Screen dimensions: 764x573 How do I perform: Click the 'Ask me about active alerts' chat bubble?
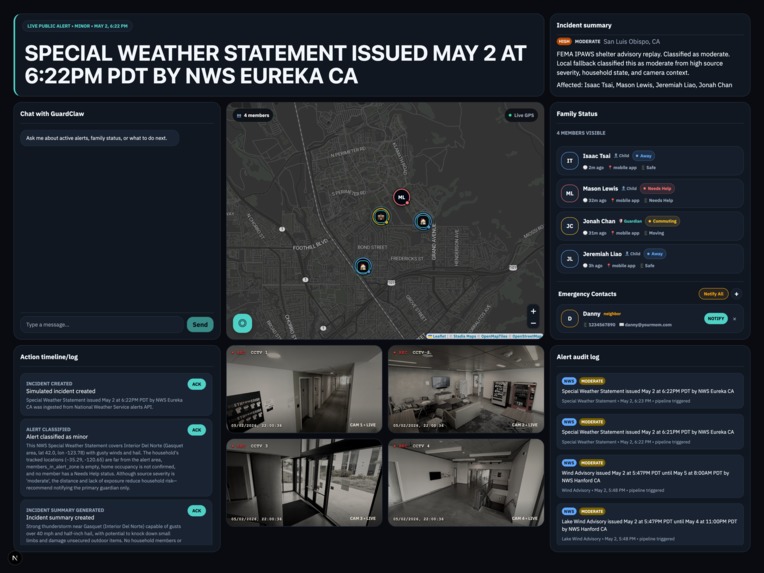pyautogui.click(x=99, y=138)
